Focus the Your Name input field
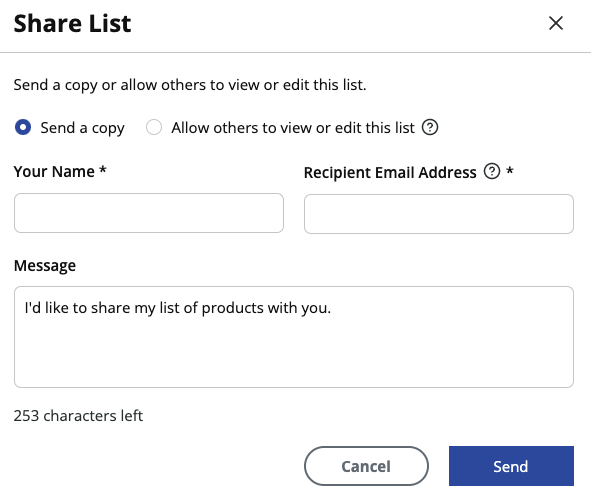 (149, 213)
